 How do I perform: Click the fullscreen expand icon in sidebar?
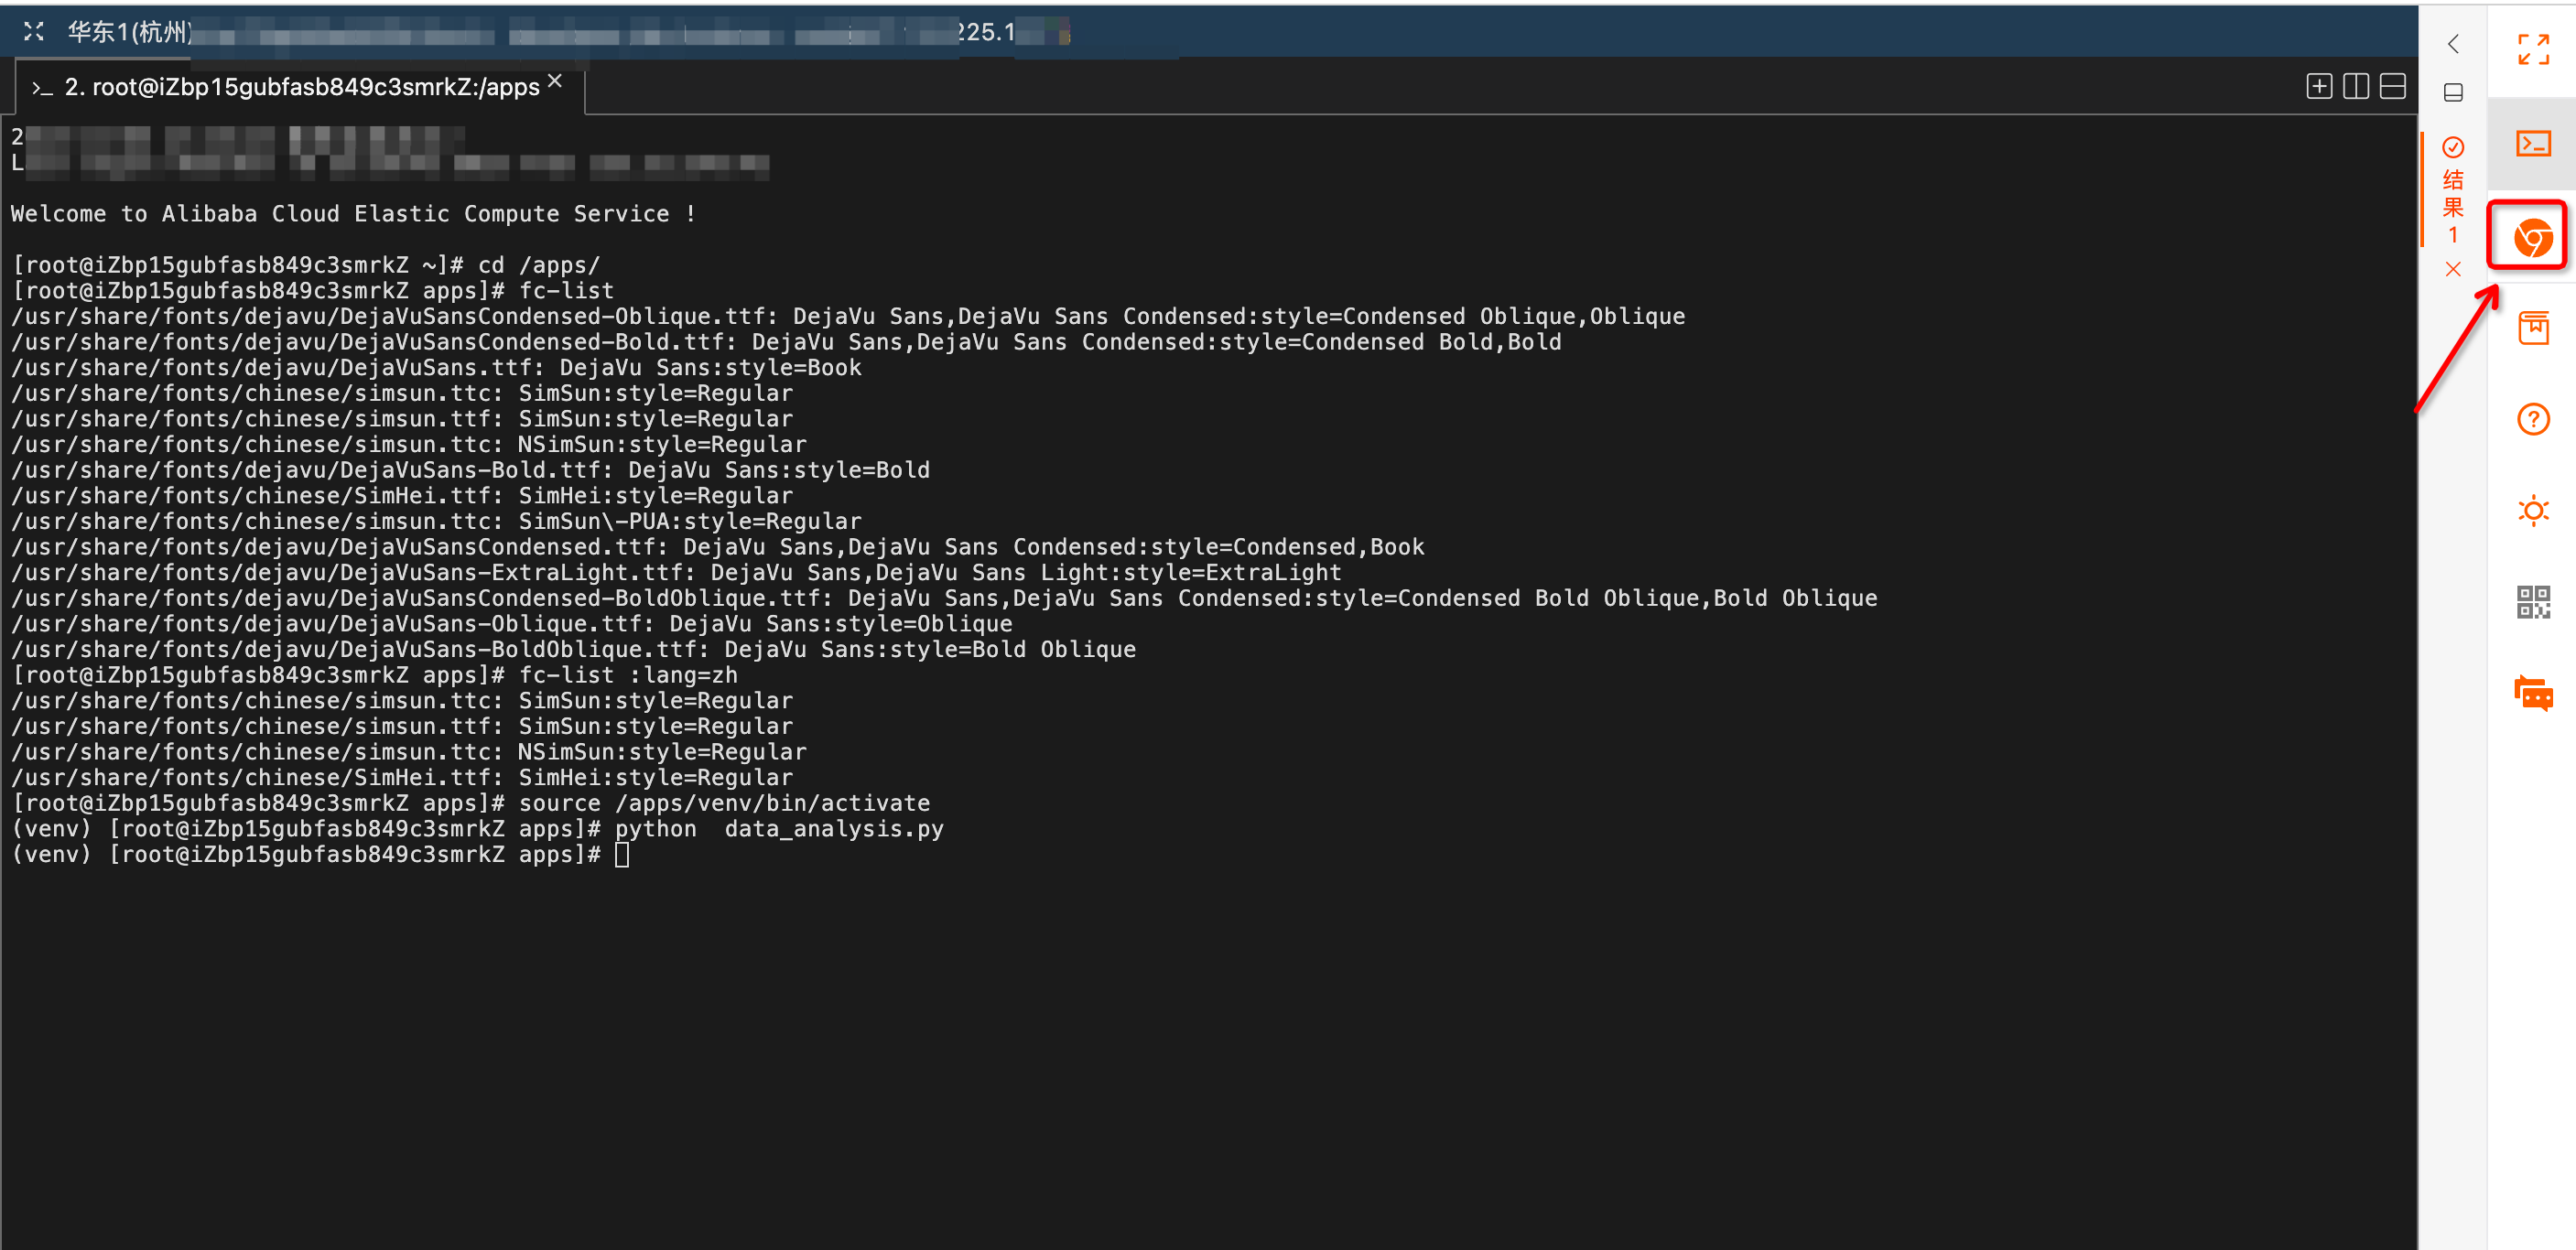pos(2532,49)
